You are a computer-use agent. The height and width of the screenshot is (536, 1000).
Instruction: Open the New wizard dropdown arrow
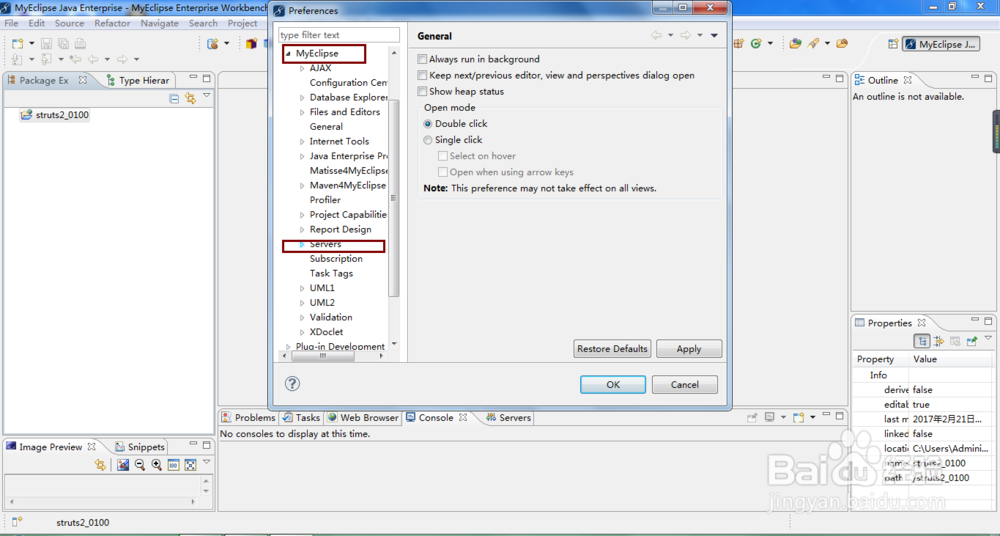tap(32, 43)
